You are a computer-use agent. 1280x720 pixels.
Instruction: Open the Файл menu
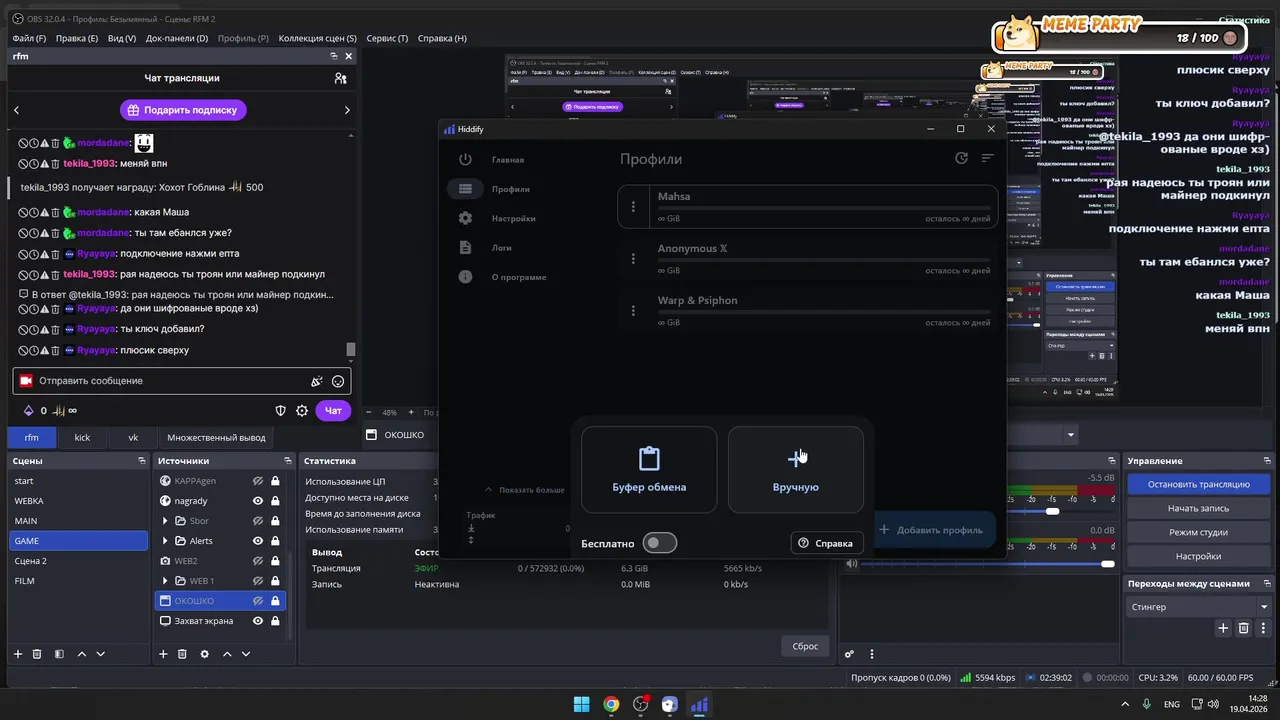click(29, 38)
